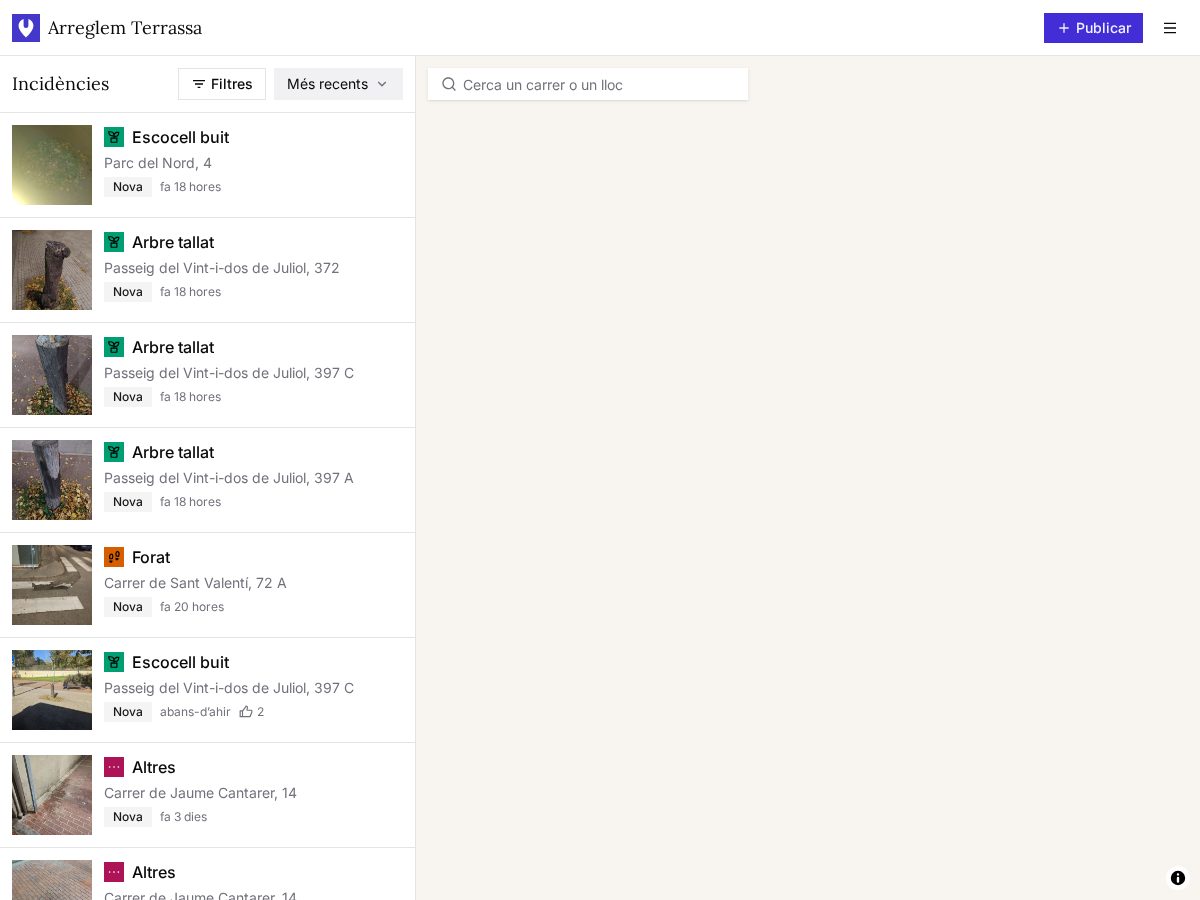The height and width of the screenshot is (900, 1200).
Task: Click green icon of Escocell buit at 397 C
Action: click(x=114, y=662)
